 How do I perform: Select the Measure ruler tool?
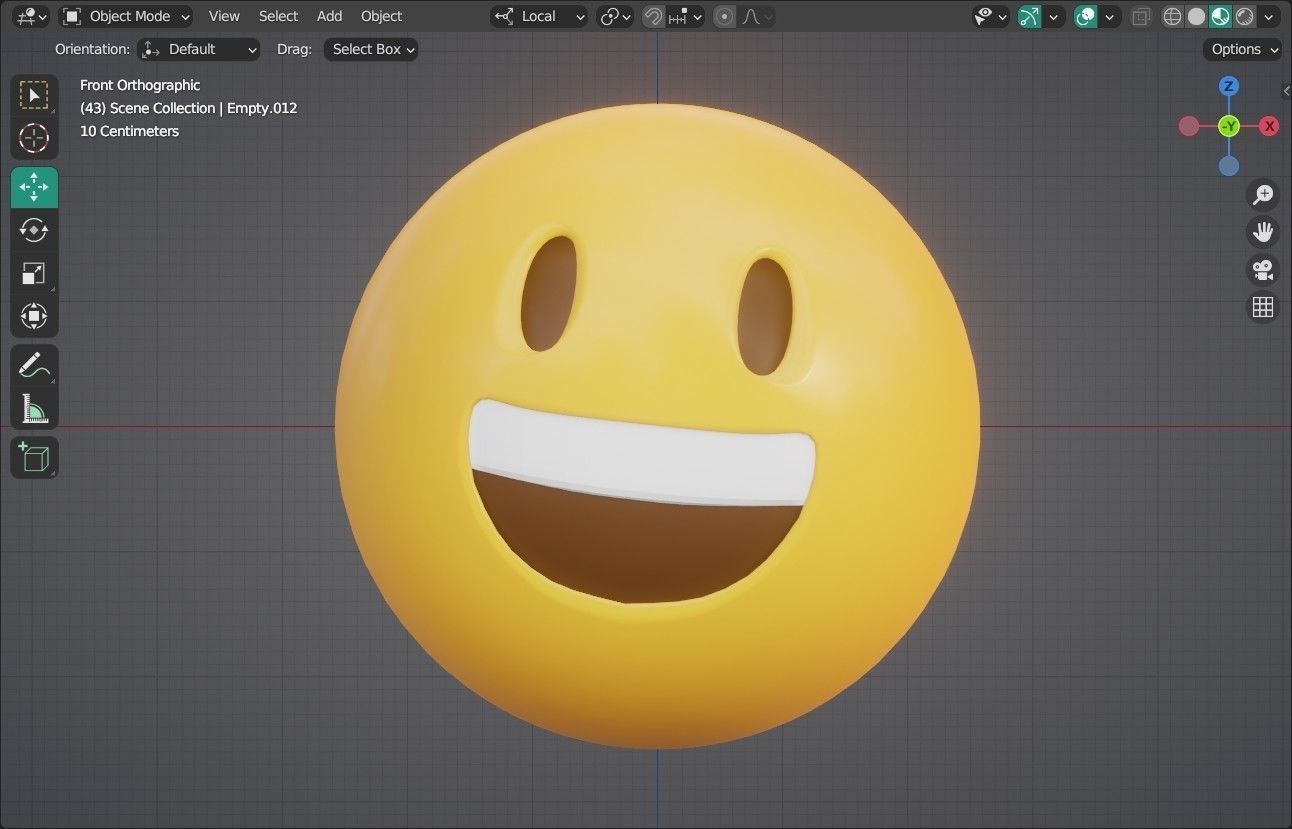(34, 408)
